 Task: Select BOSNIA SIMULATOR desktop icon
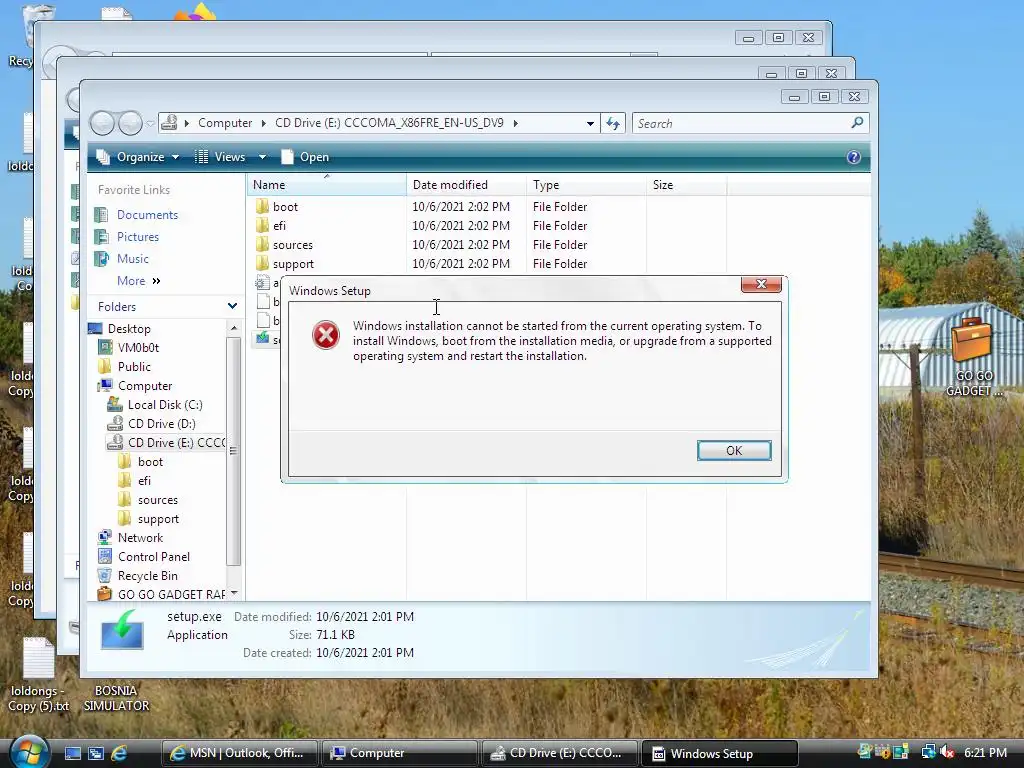coord(116,697)
